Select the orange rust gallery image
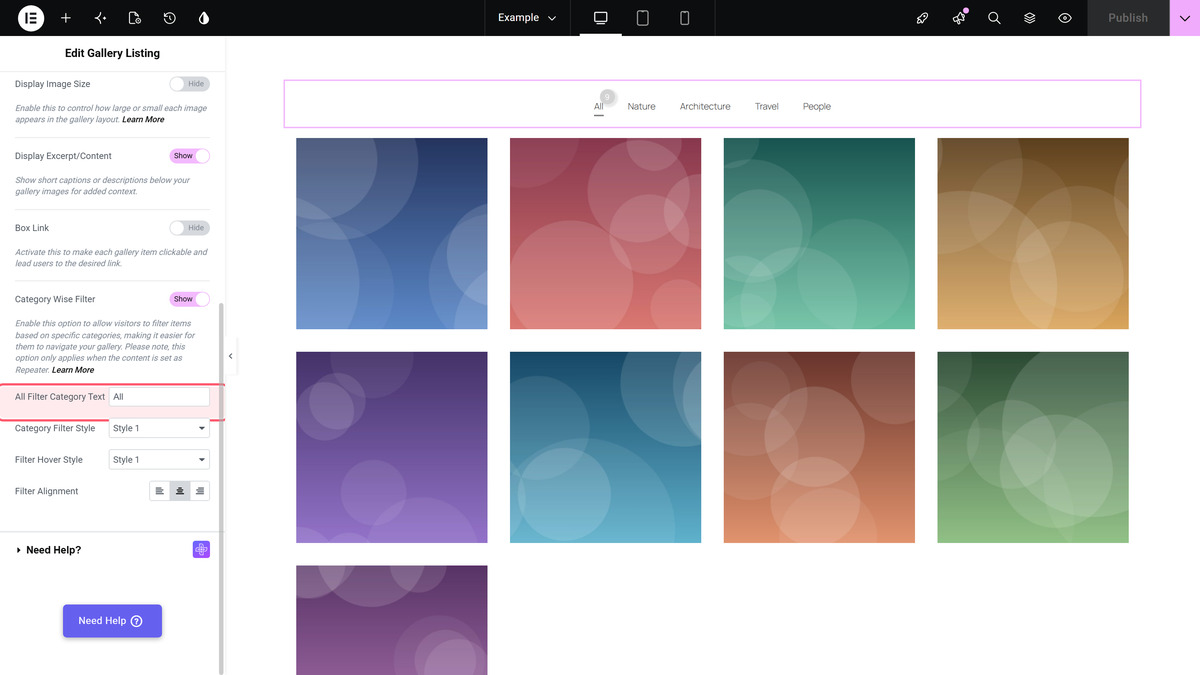 coord(819,447)
